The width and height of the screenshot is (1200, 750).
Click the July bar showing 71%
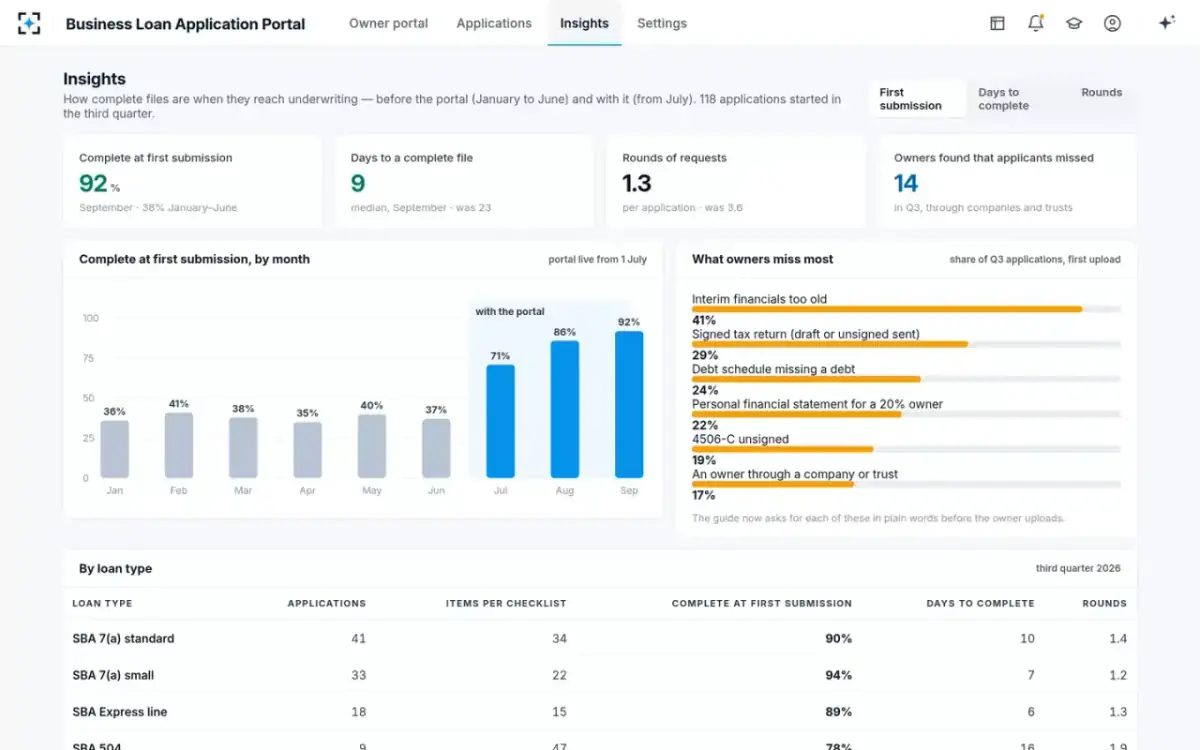tap(500, 421)
